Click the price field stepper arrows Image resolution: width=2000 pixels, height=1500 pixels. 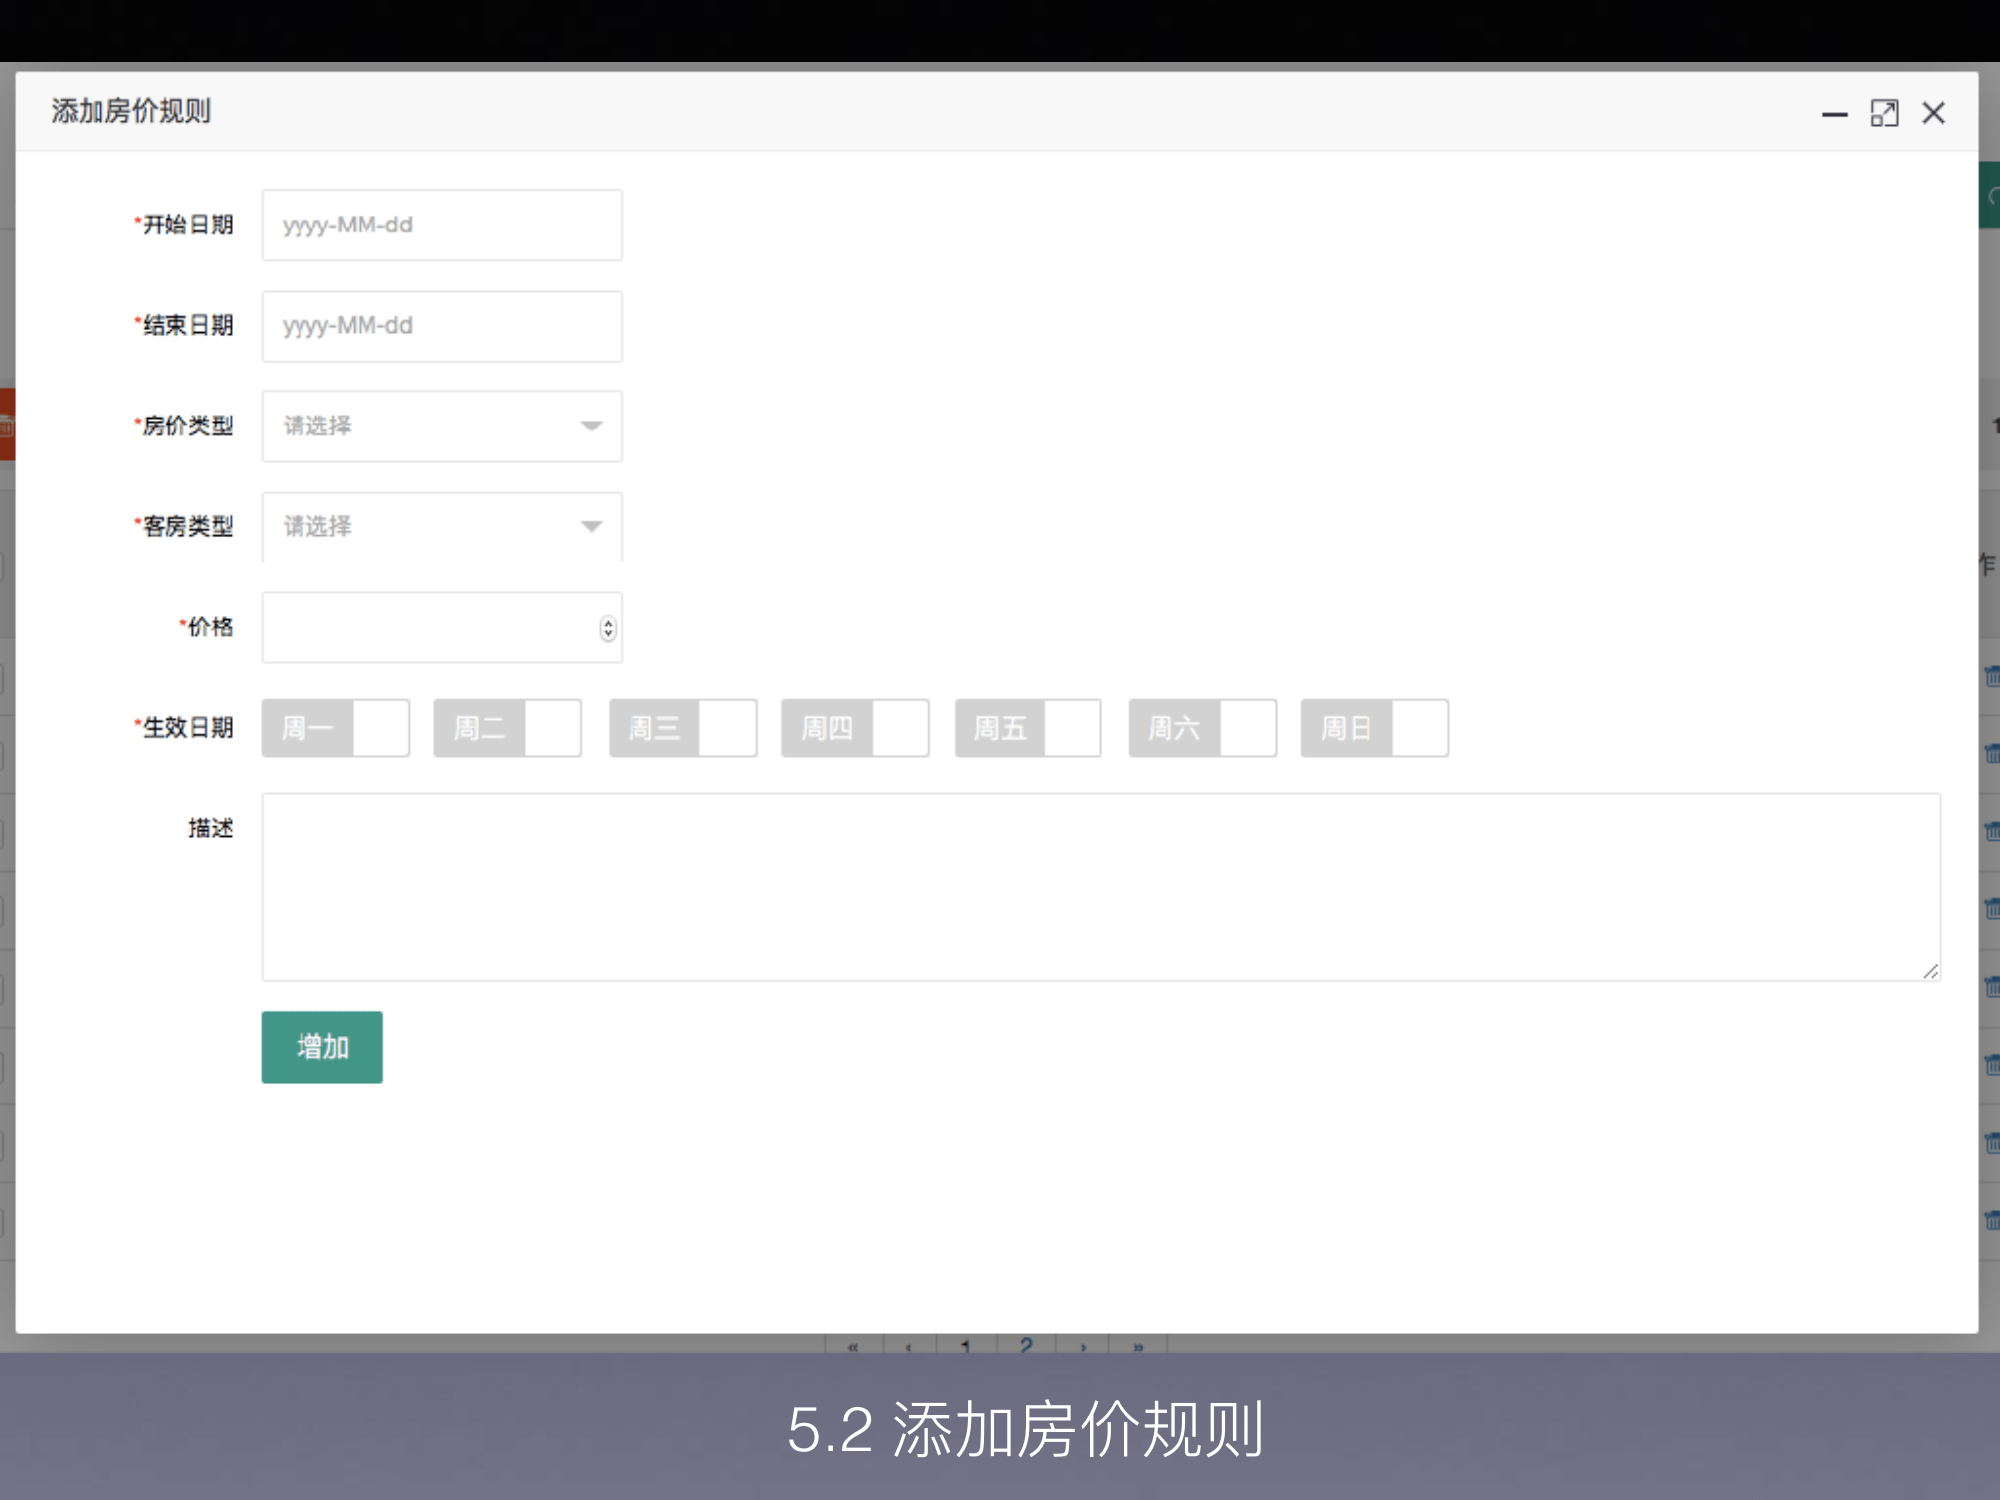(608, 628)
